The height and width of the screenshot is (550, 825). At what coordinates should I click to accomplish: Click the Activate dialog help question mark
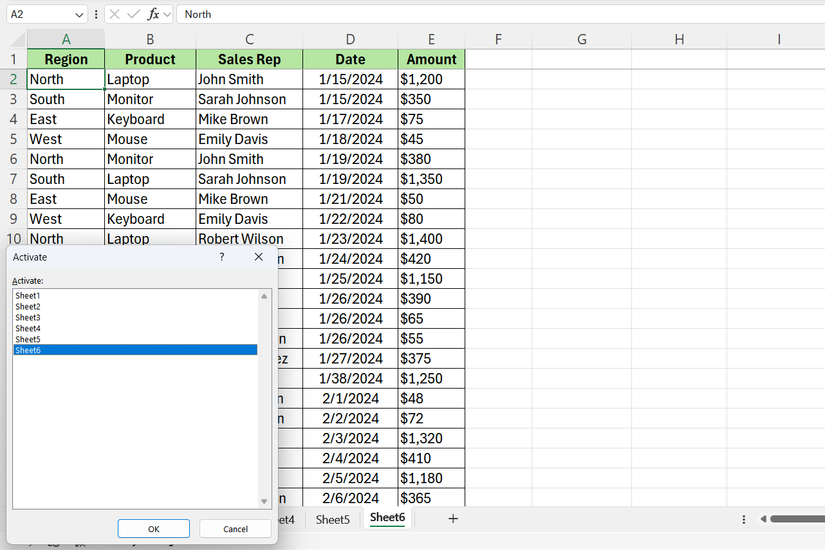click(x=222, y=257)
